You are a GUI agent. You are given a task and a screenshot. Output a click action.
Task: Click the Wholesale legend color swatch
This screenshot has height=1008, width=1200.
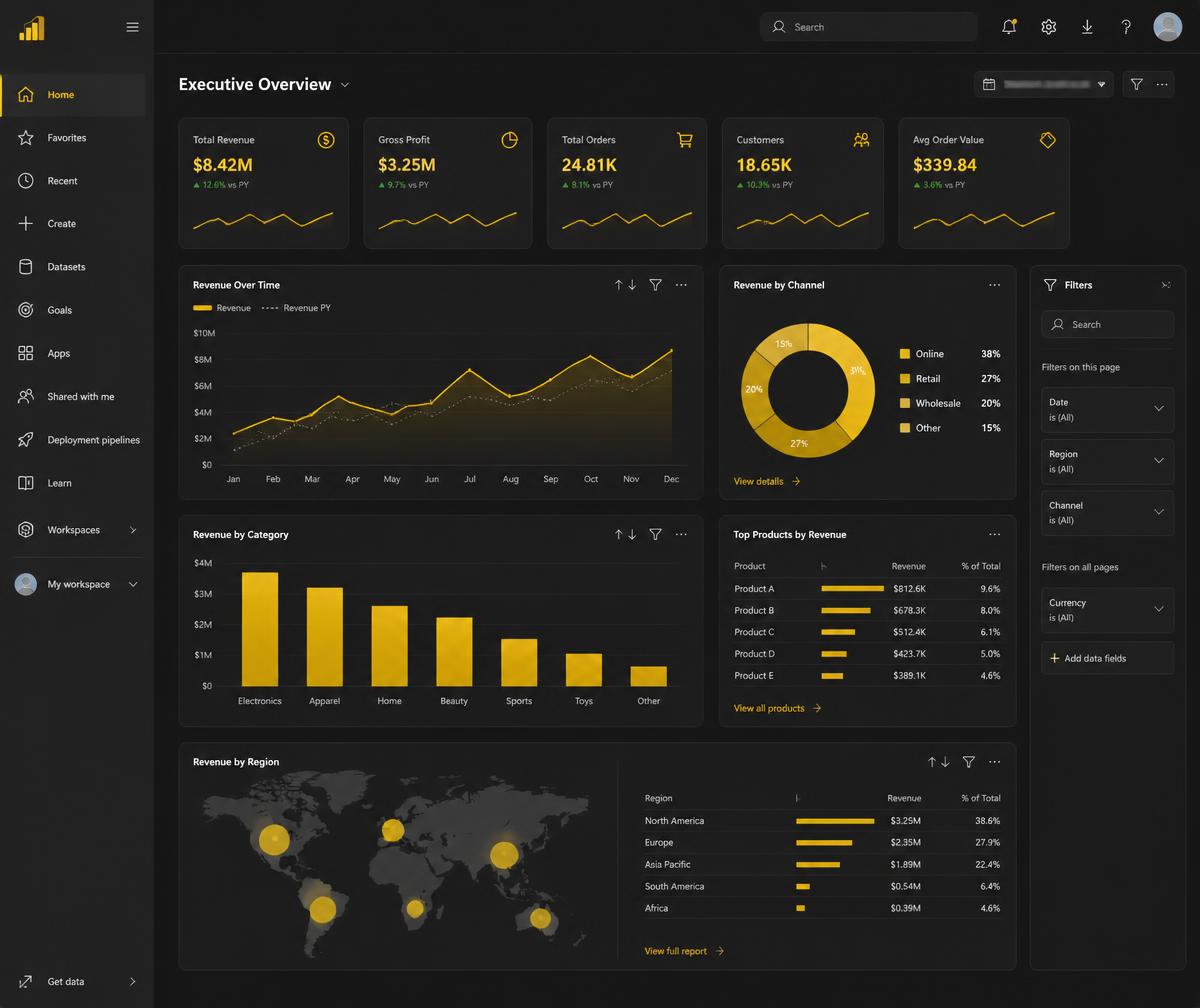[x=905, y=403]
